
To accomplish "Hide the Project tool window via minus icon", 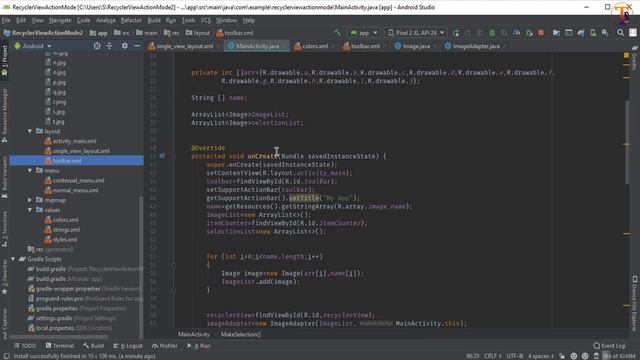I will tap(137, 46).
